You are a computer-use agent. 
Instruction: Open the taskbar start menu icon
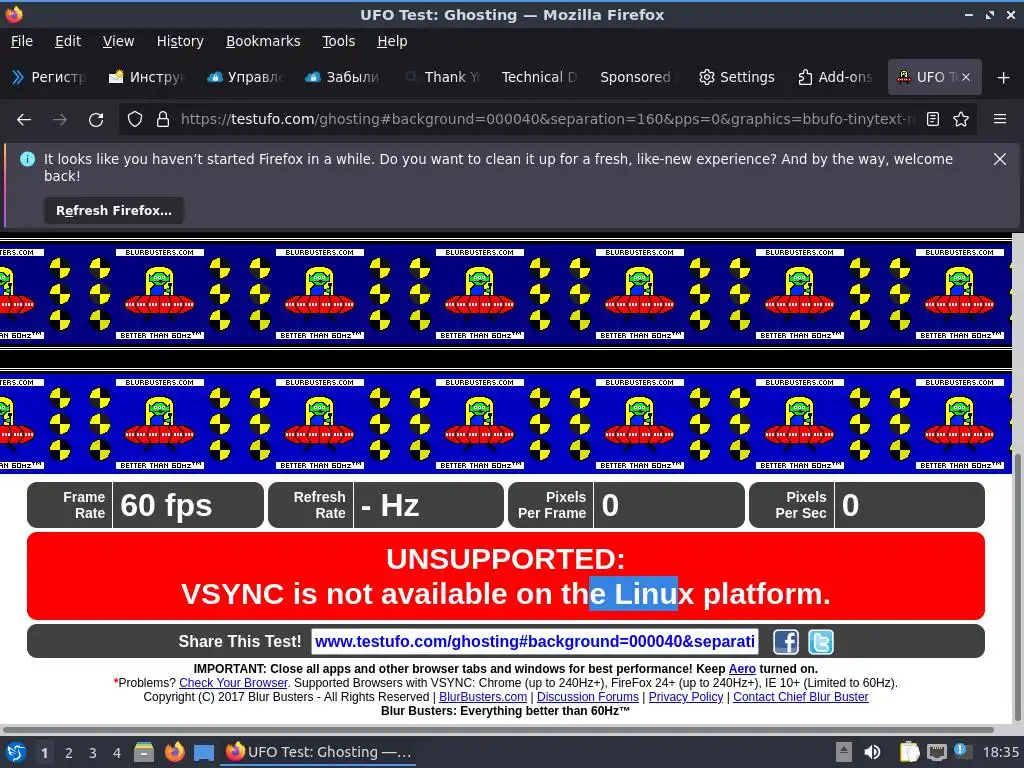click(x=16, y=752)
